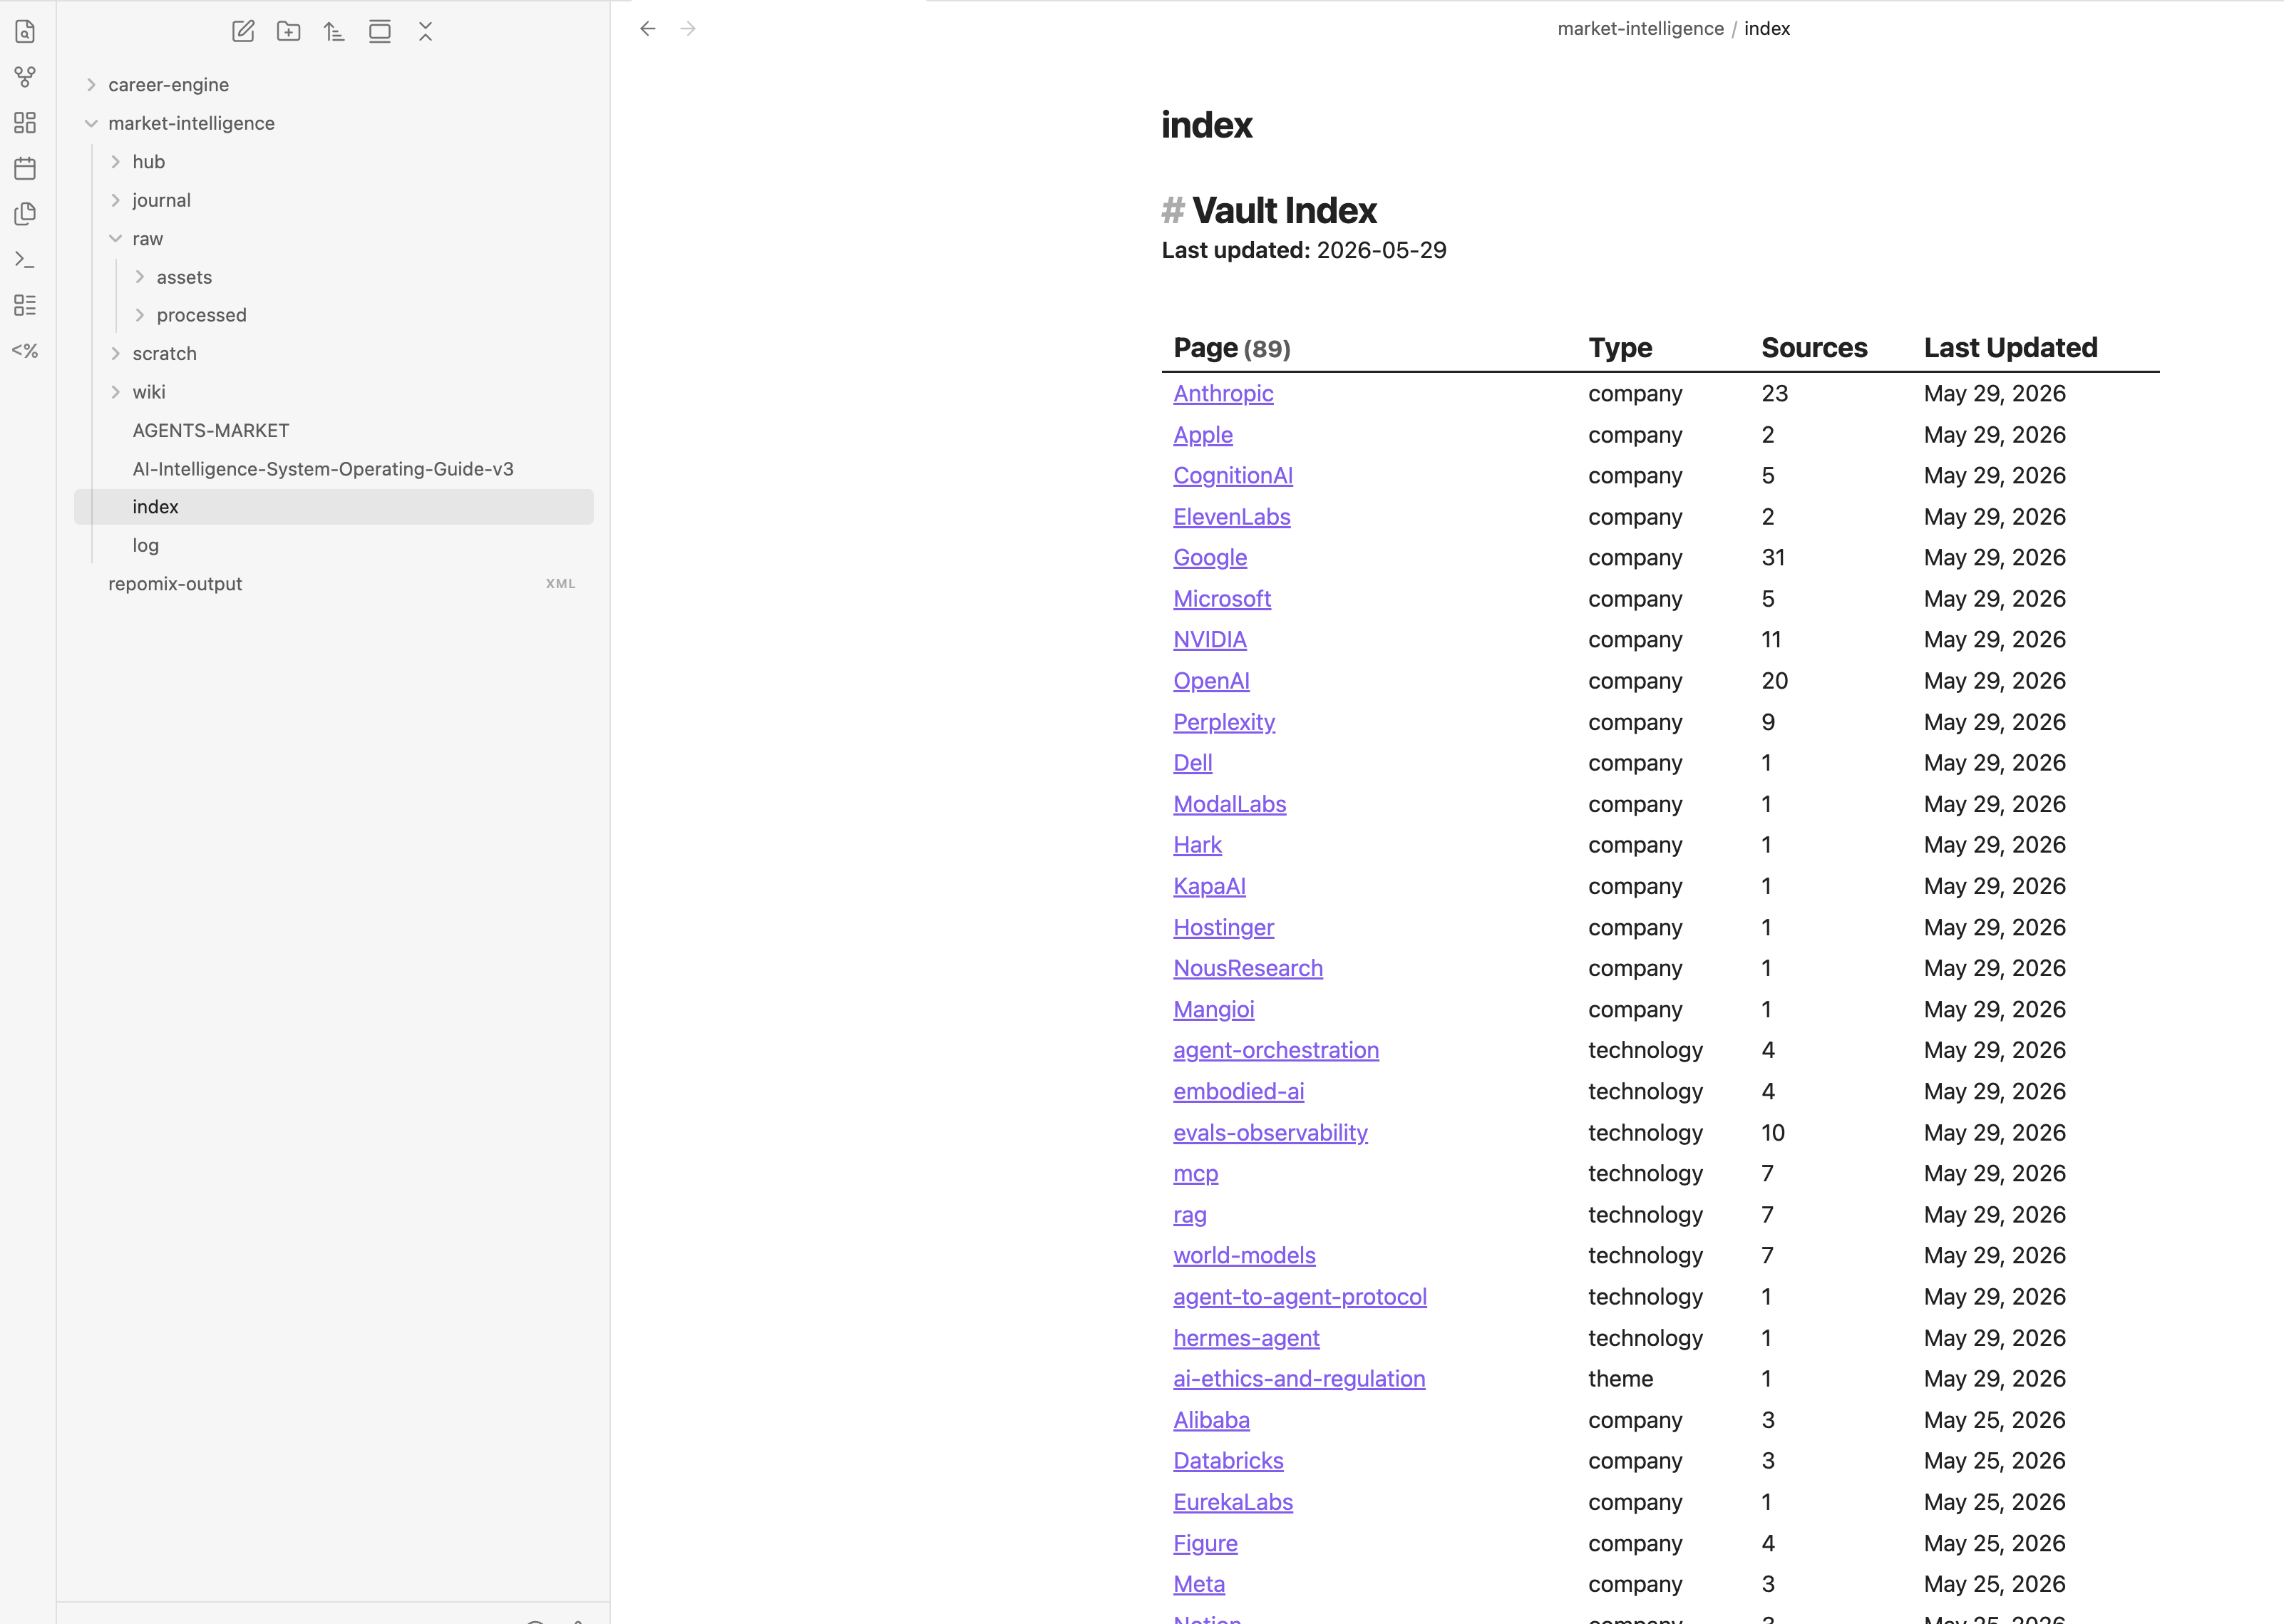Open the Apple page link
2284x1624 pixels.
click(1203, 435)
